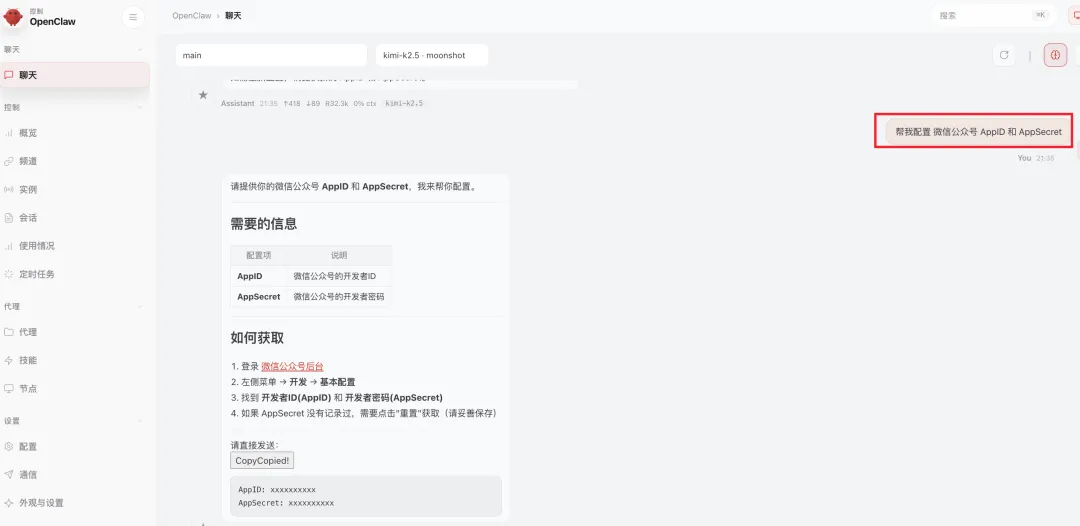This screenshot has width=1080, height=526.
Task: Click the monitor icon beside 节点
Action: pos(9,388)
